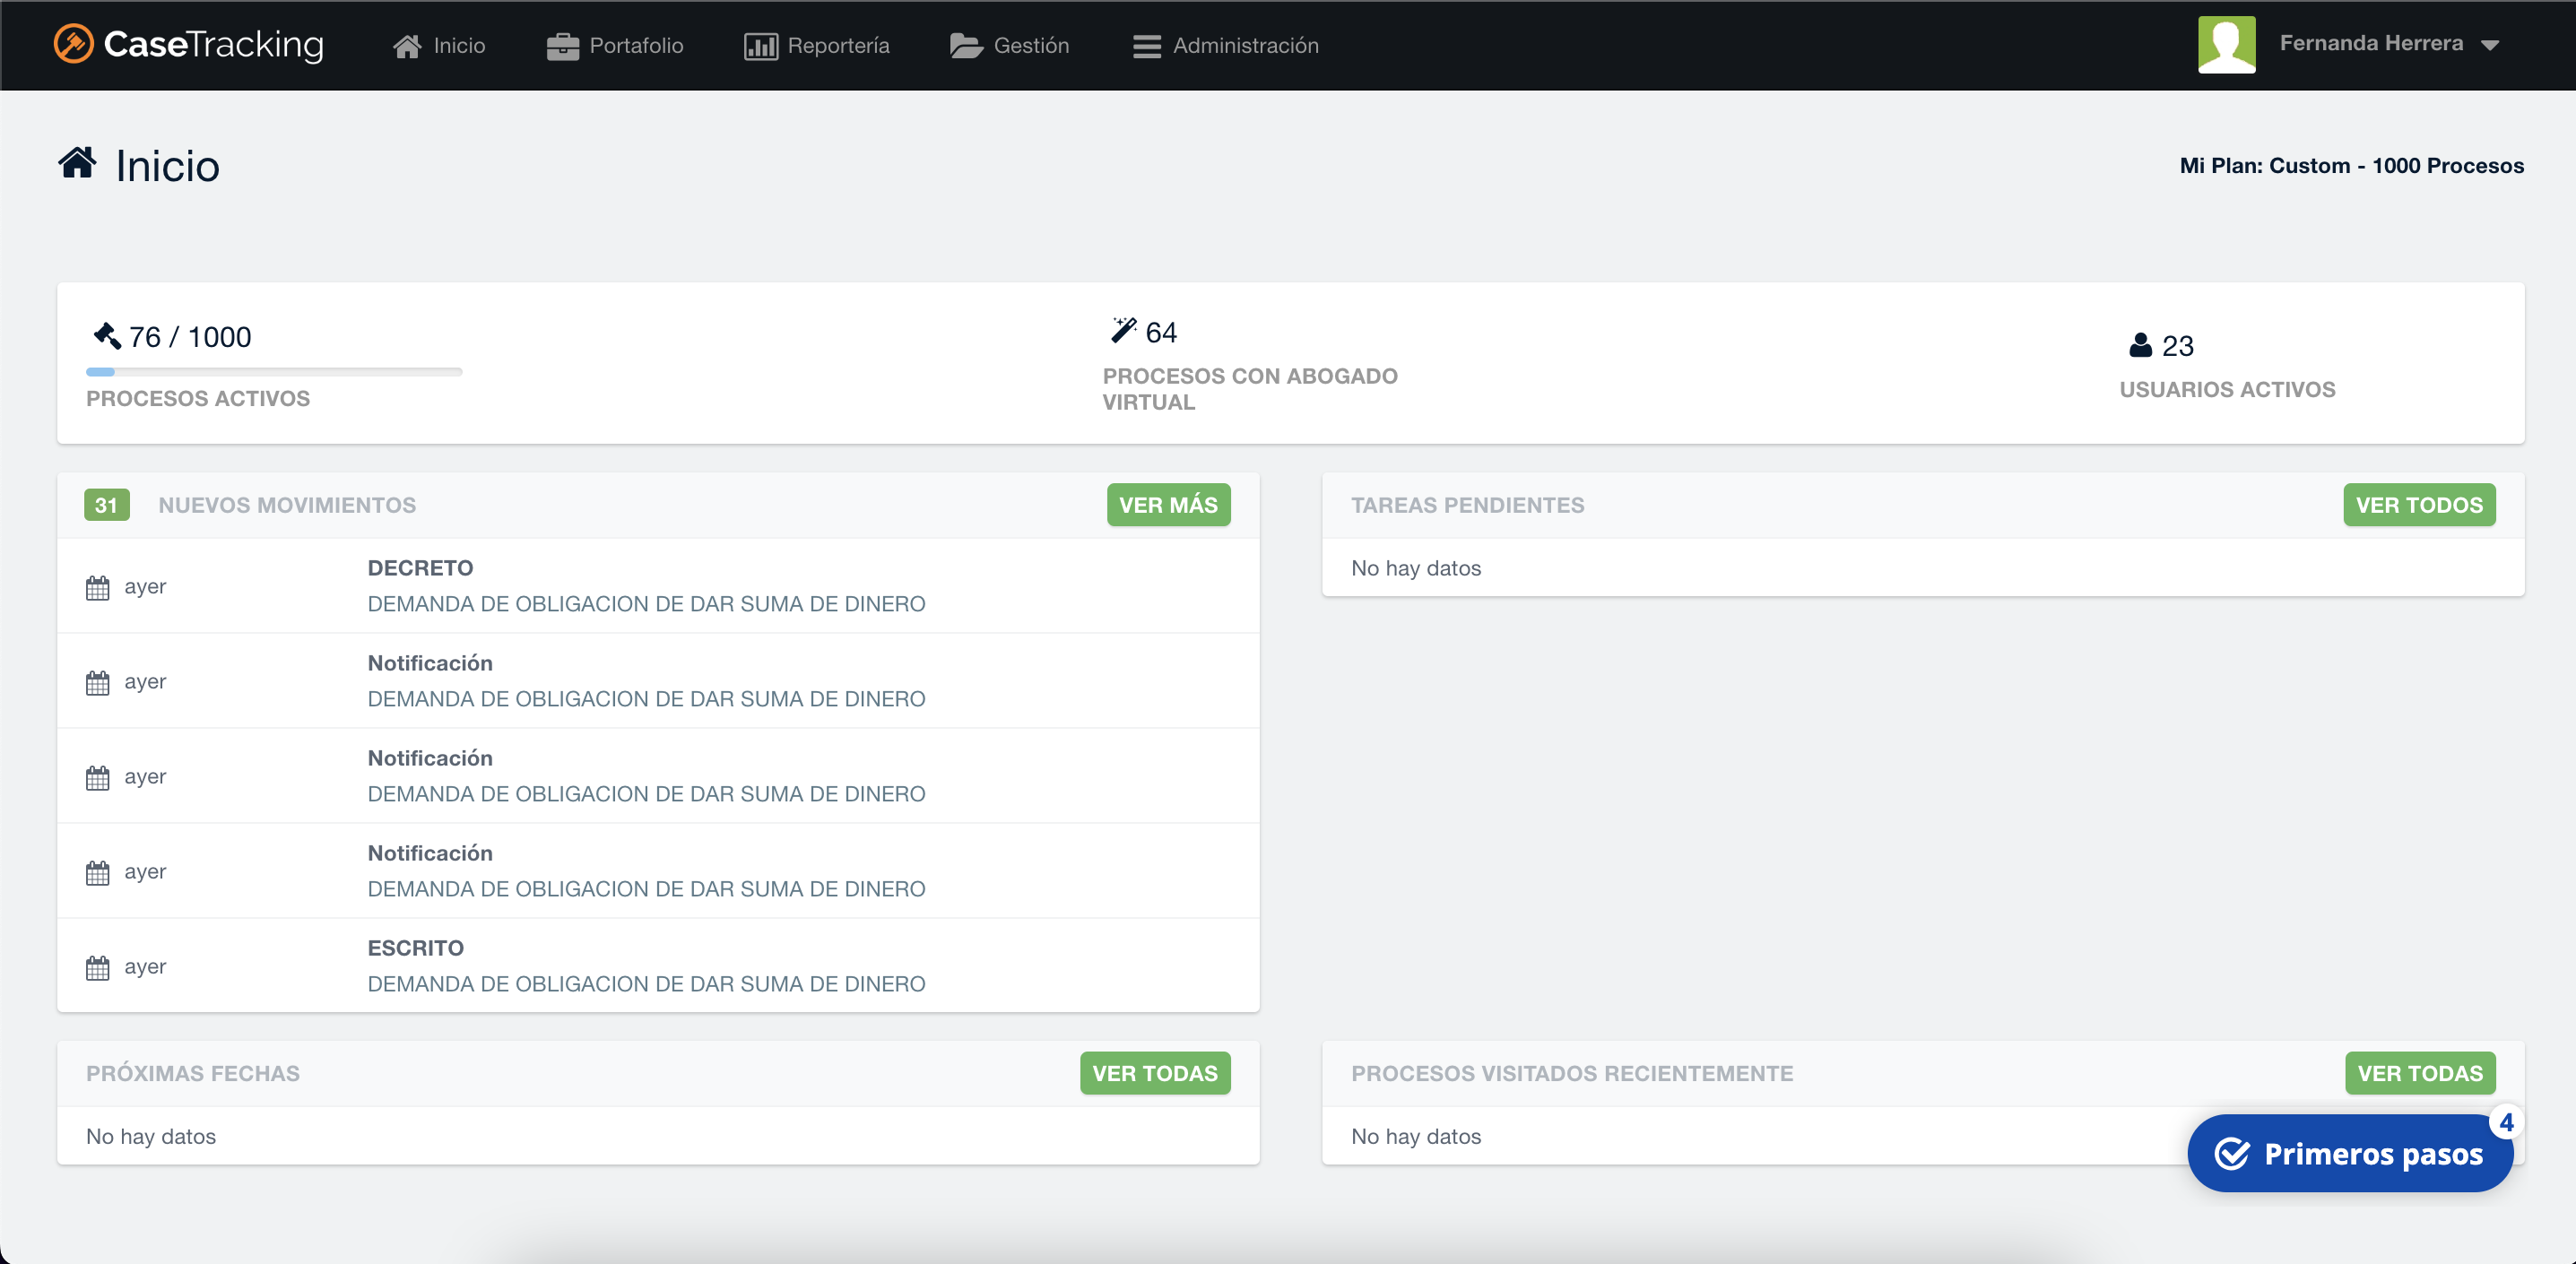2576x1264 pixels.
Task: Open the Reportería menu
Action: 816,46
